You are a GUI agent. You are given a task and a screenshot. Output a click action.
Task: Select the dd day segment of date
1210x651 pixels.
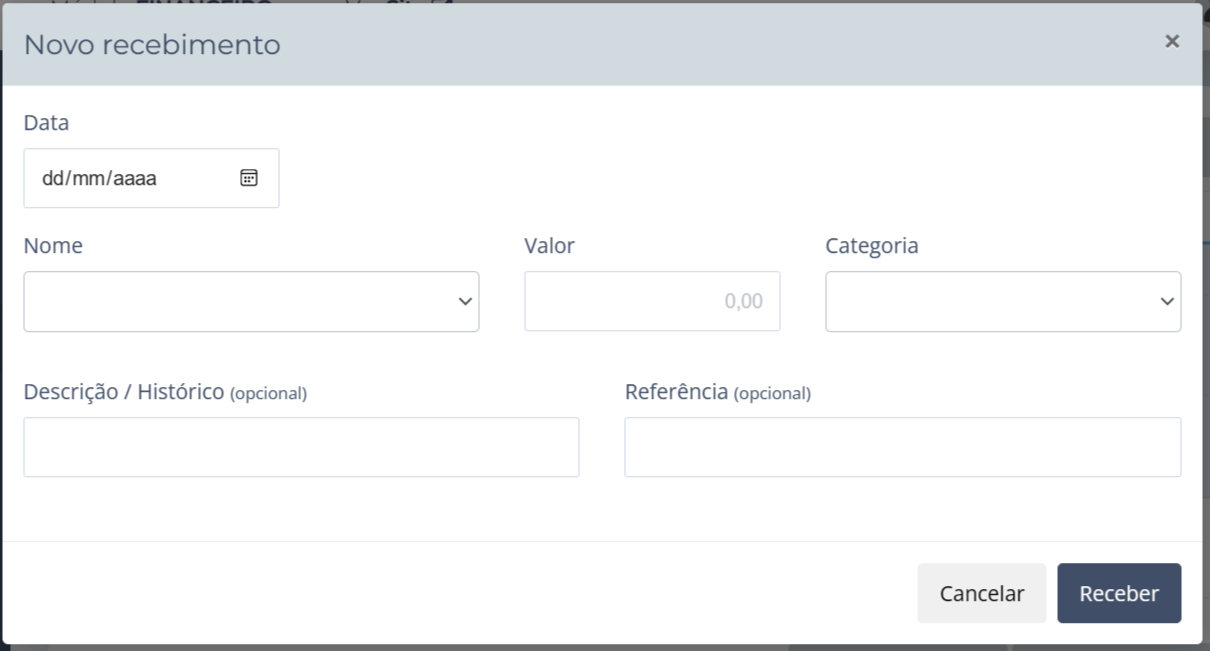point(52,179)
